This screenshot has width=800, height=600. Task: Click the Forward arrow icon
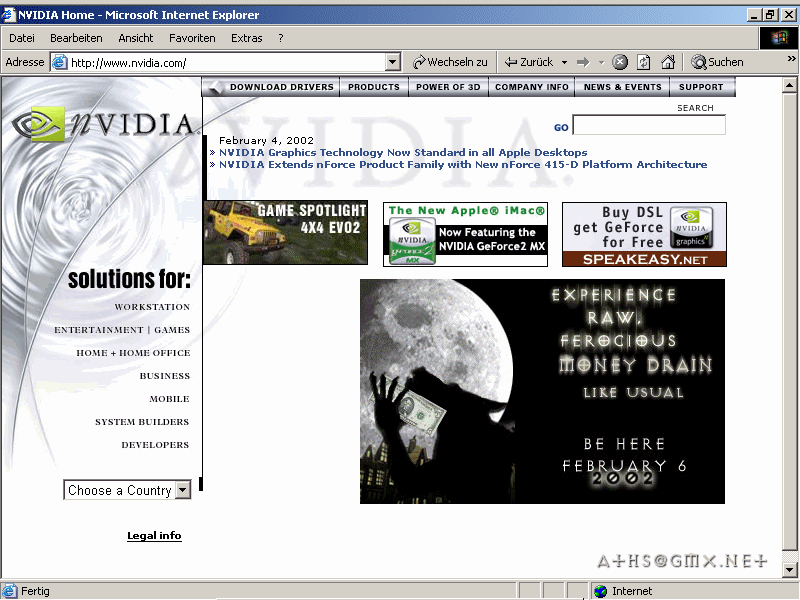pyautogui.click(x=583, y=62)
